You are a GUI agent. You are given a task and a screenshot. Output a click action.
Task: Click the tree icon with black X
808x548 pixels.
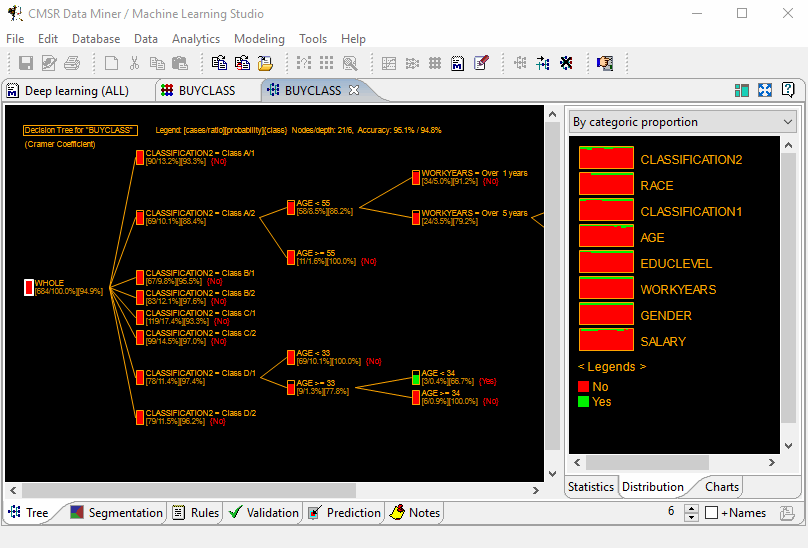[566, 63]
